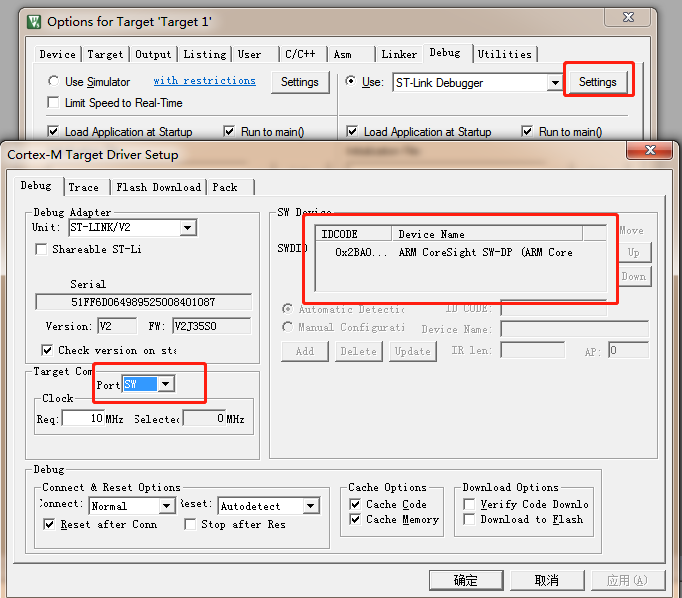The height and width of the screenshot is (598, 682).
Task: Click the IR len field
Action: pyautogui.click(x=533, y=350)
